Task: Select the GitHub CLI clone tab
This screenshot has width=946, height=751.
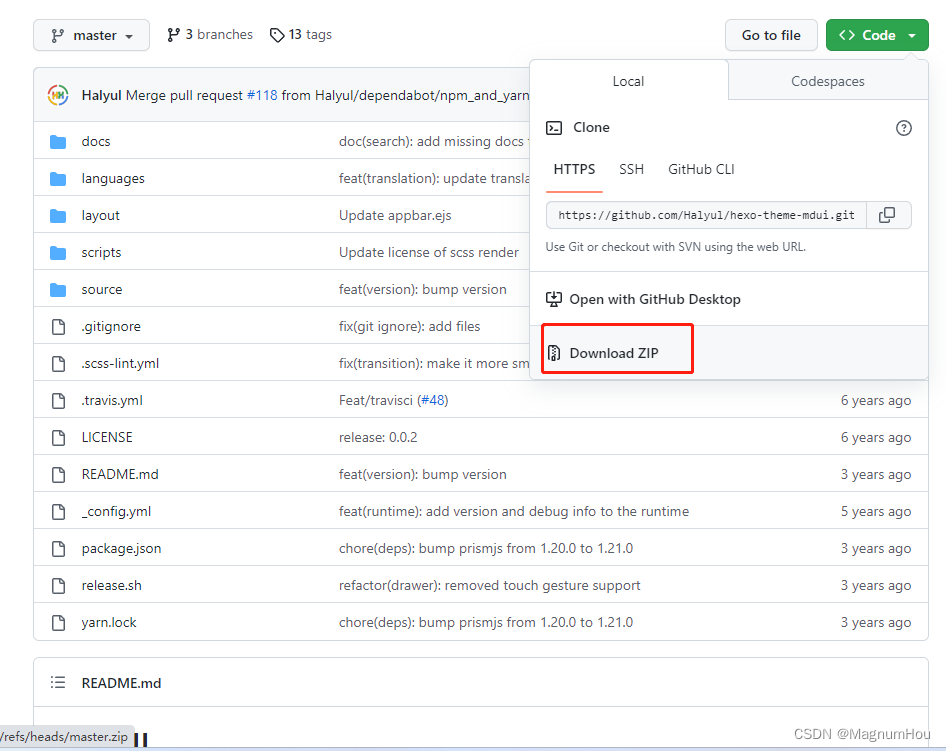Action: pyautogui.click(x=701, y=169)
